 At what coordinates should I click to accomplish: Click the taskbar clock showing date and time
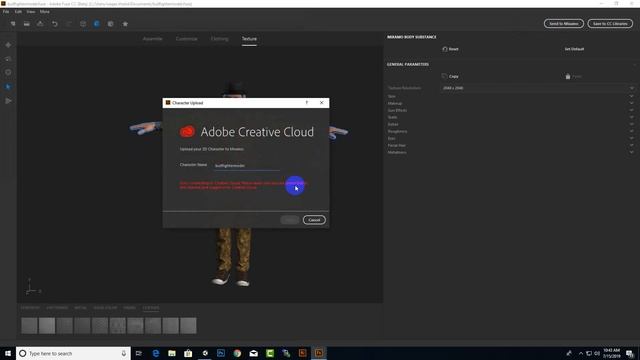(x=611, y=353)
